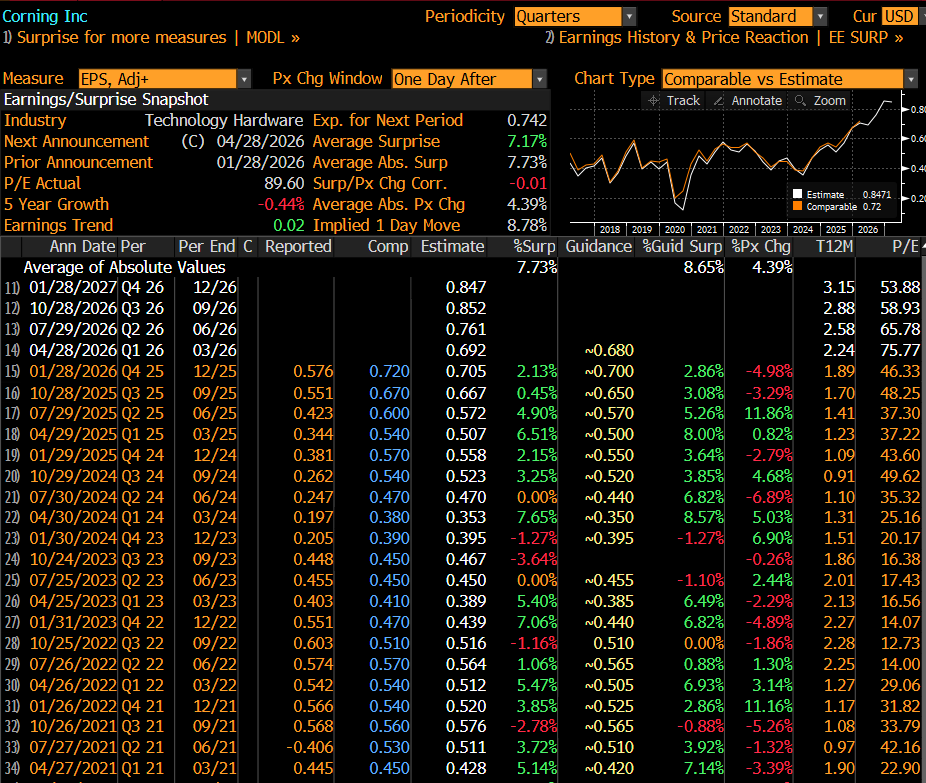Click the orange Comparable legend swatch
Screen dimensions: 926x783
pyautogui.click(x=797, y=207)
